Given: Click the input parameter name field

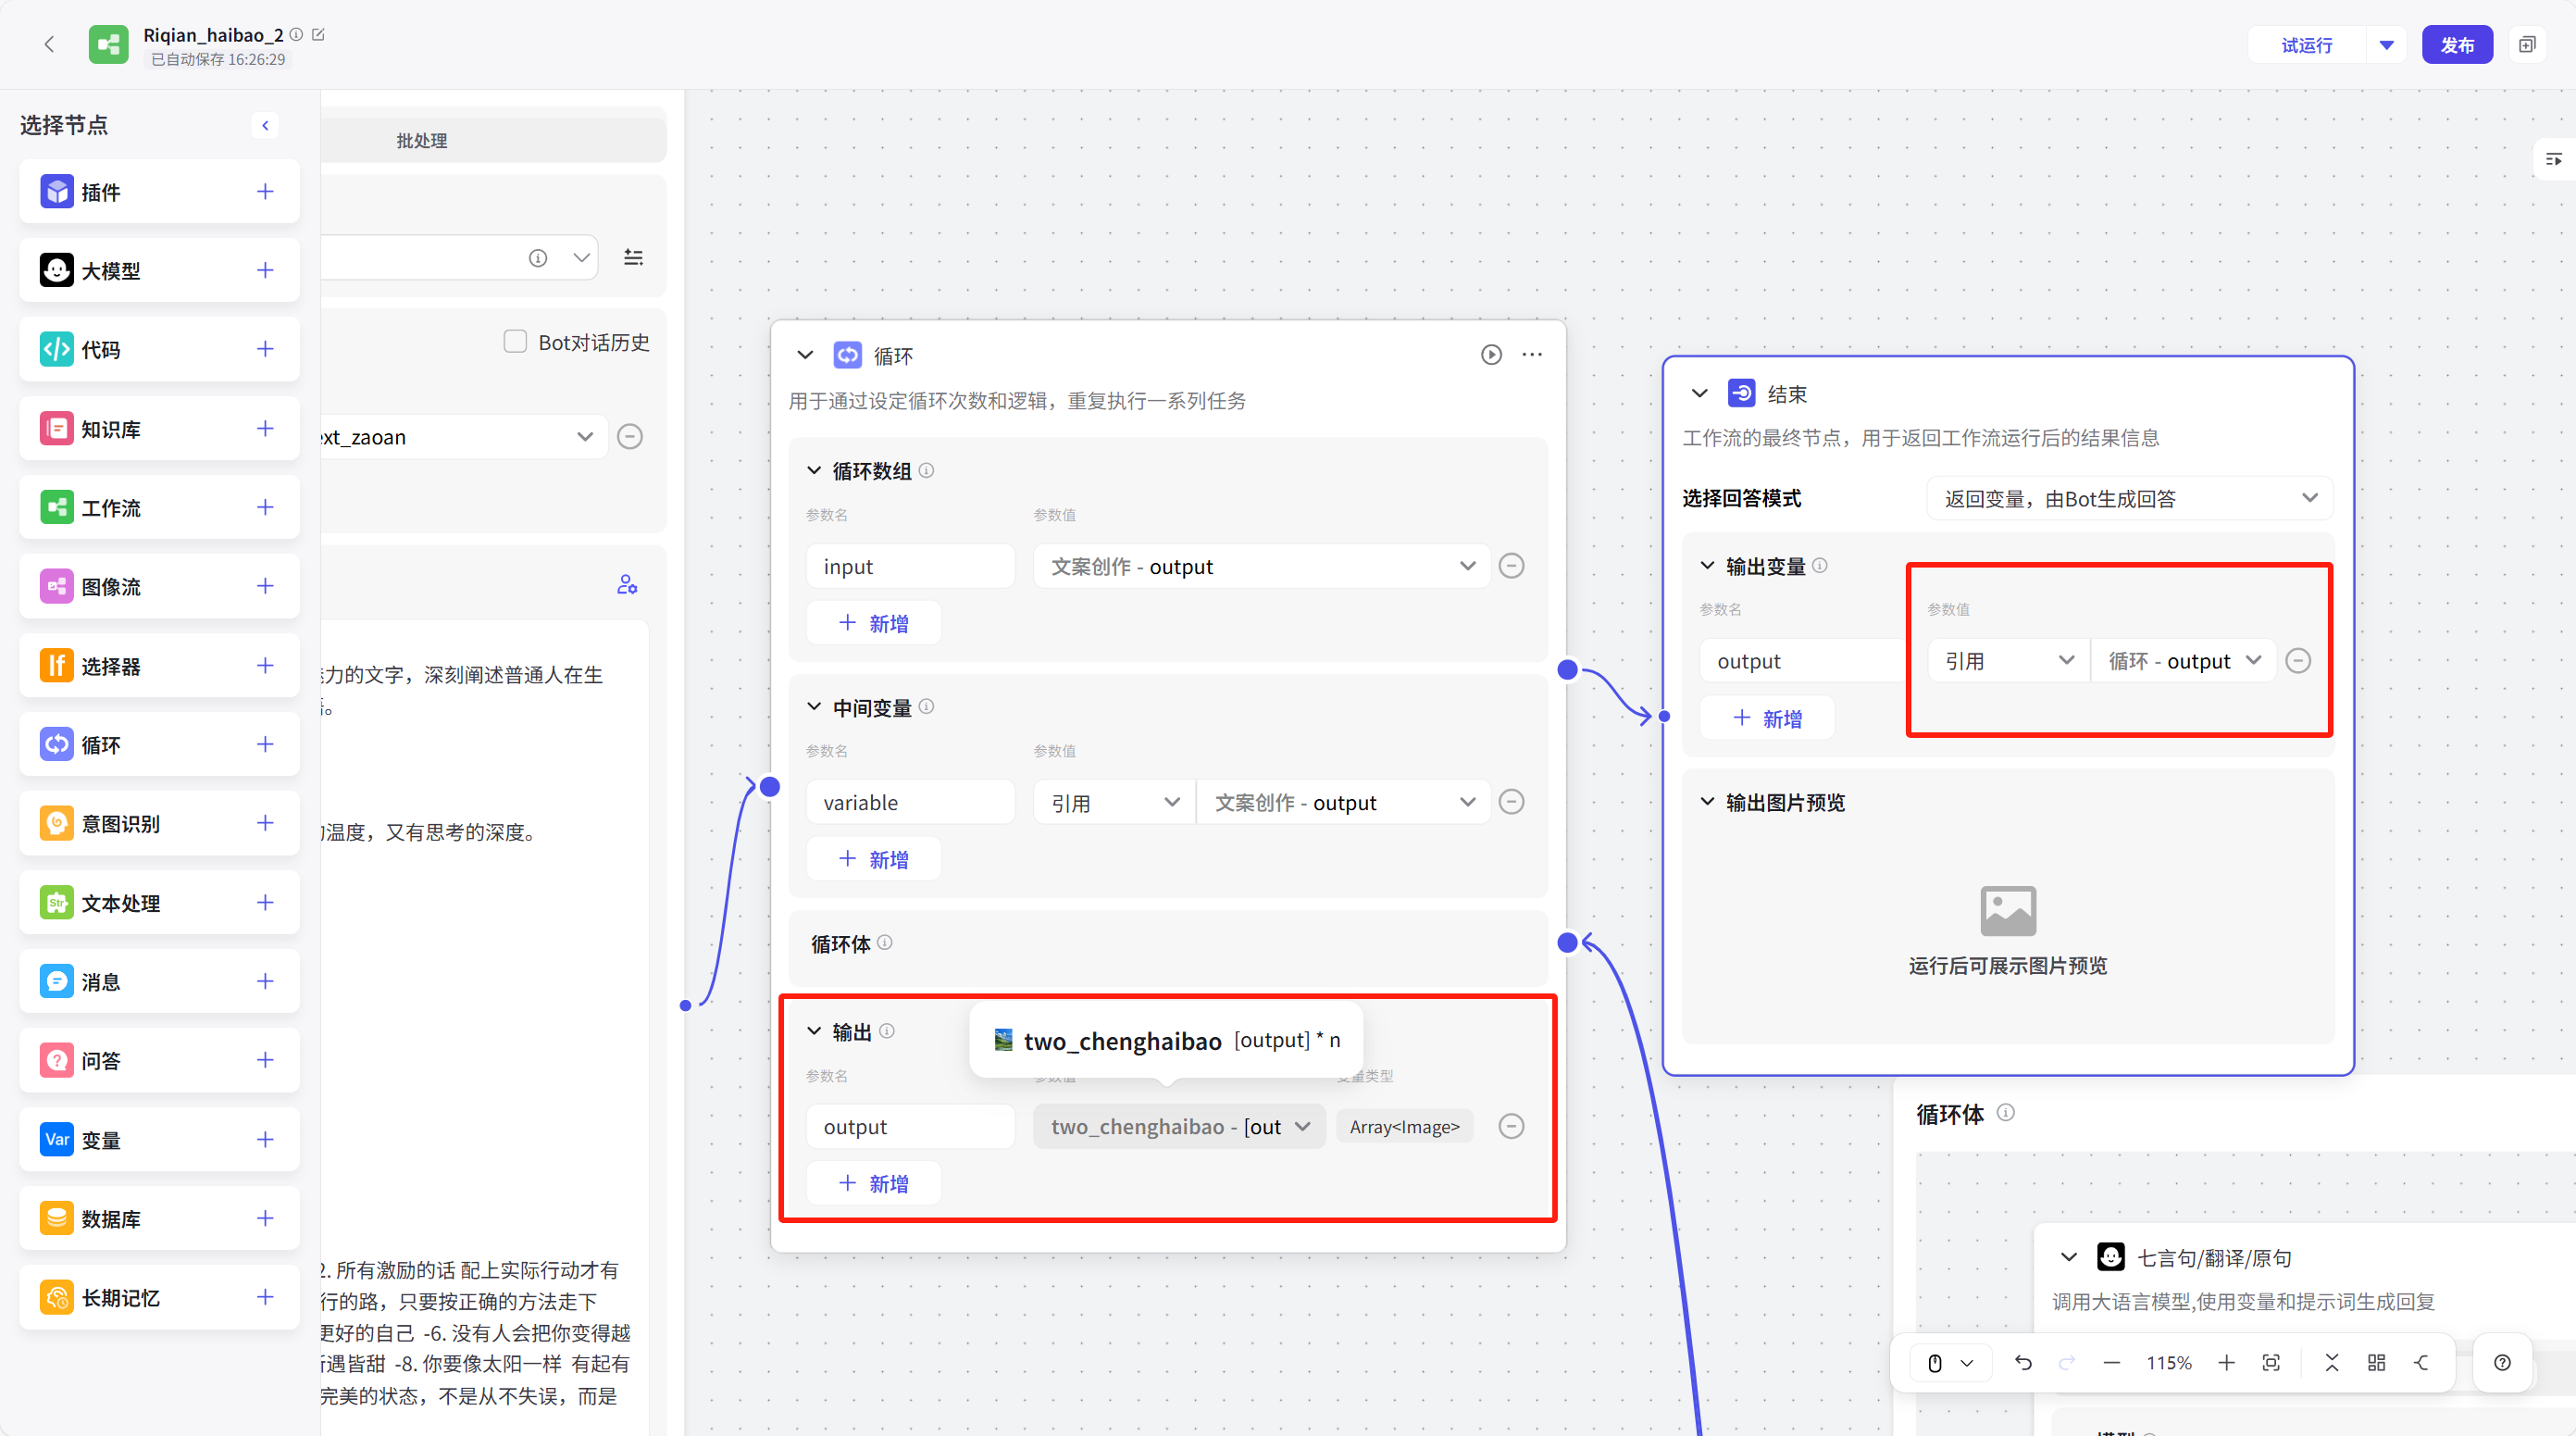Looking at the screenshot, I should pos(910,566).
